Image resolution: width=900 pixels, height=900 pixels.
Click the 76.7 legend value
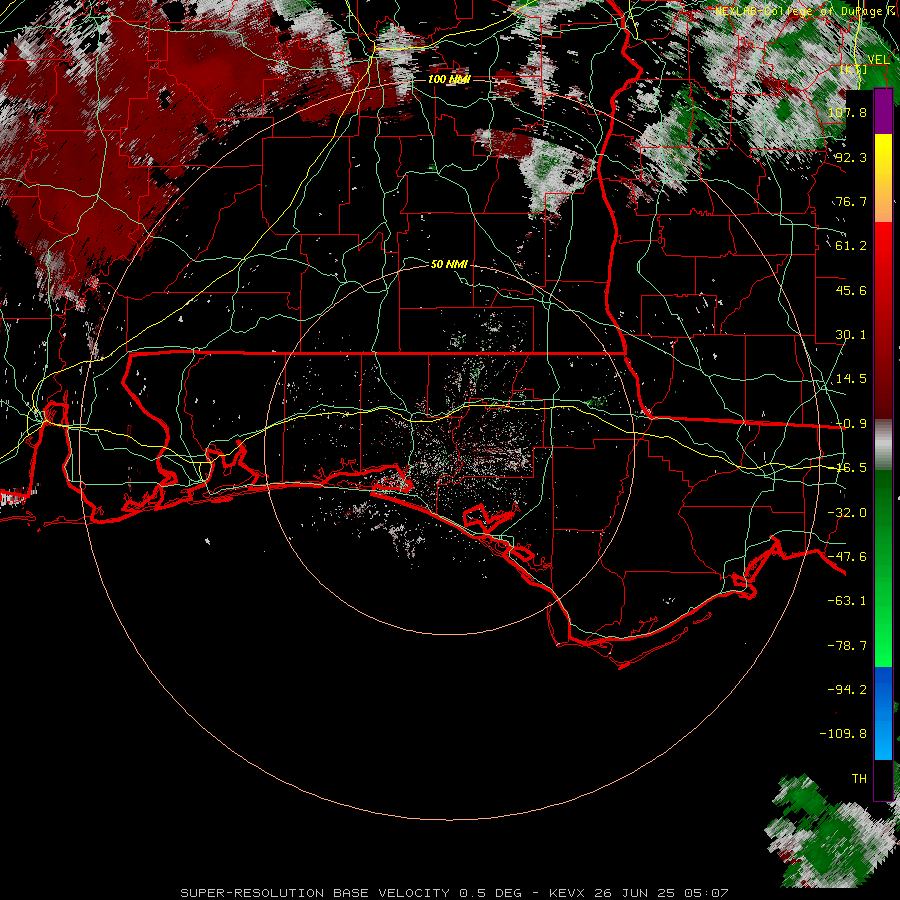point(851,201)
